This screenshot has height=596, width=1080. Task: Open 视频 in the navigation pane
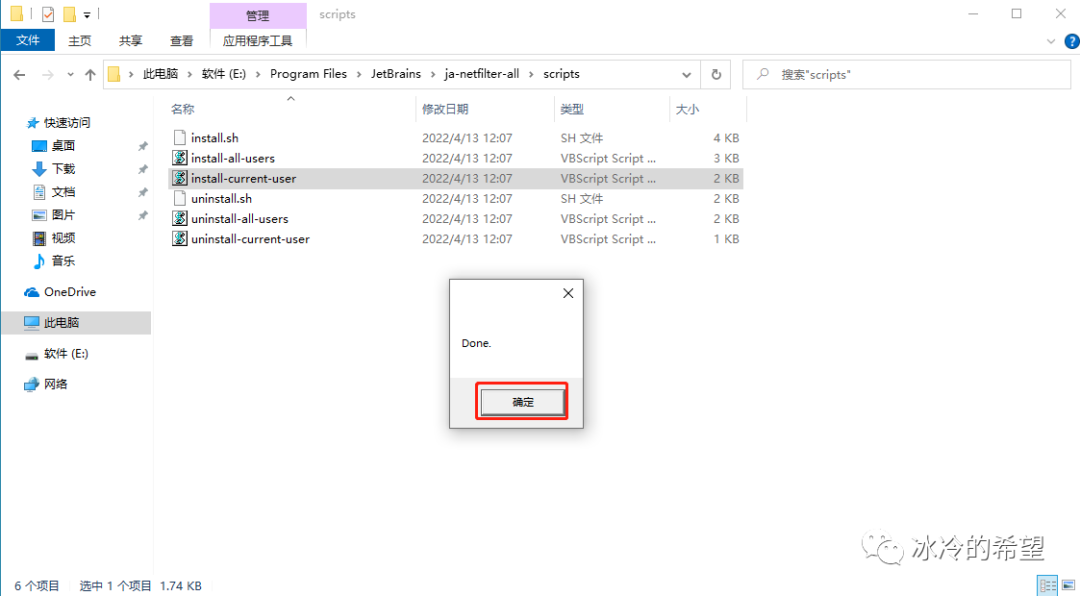(63, 238)
